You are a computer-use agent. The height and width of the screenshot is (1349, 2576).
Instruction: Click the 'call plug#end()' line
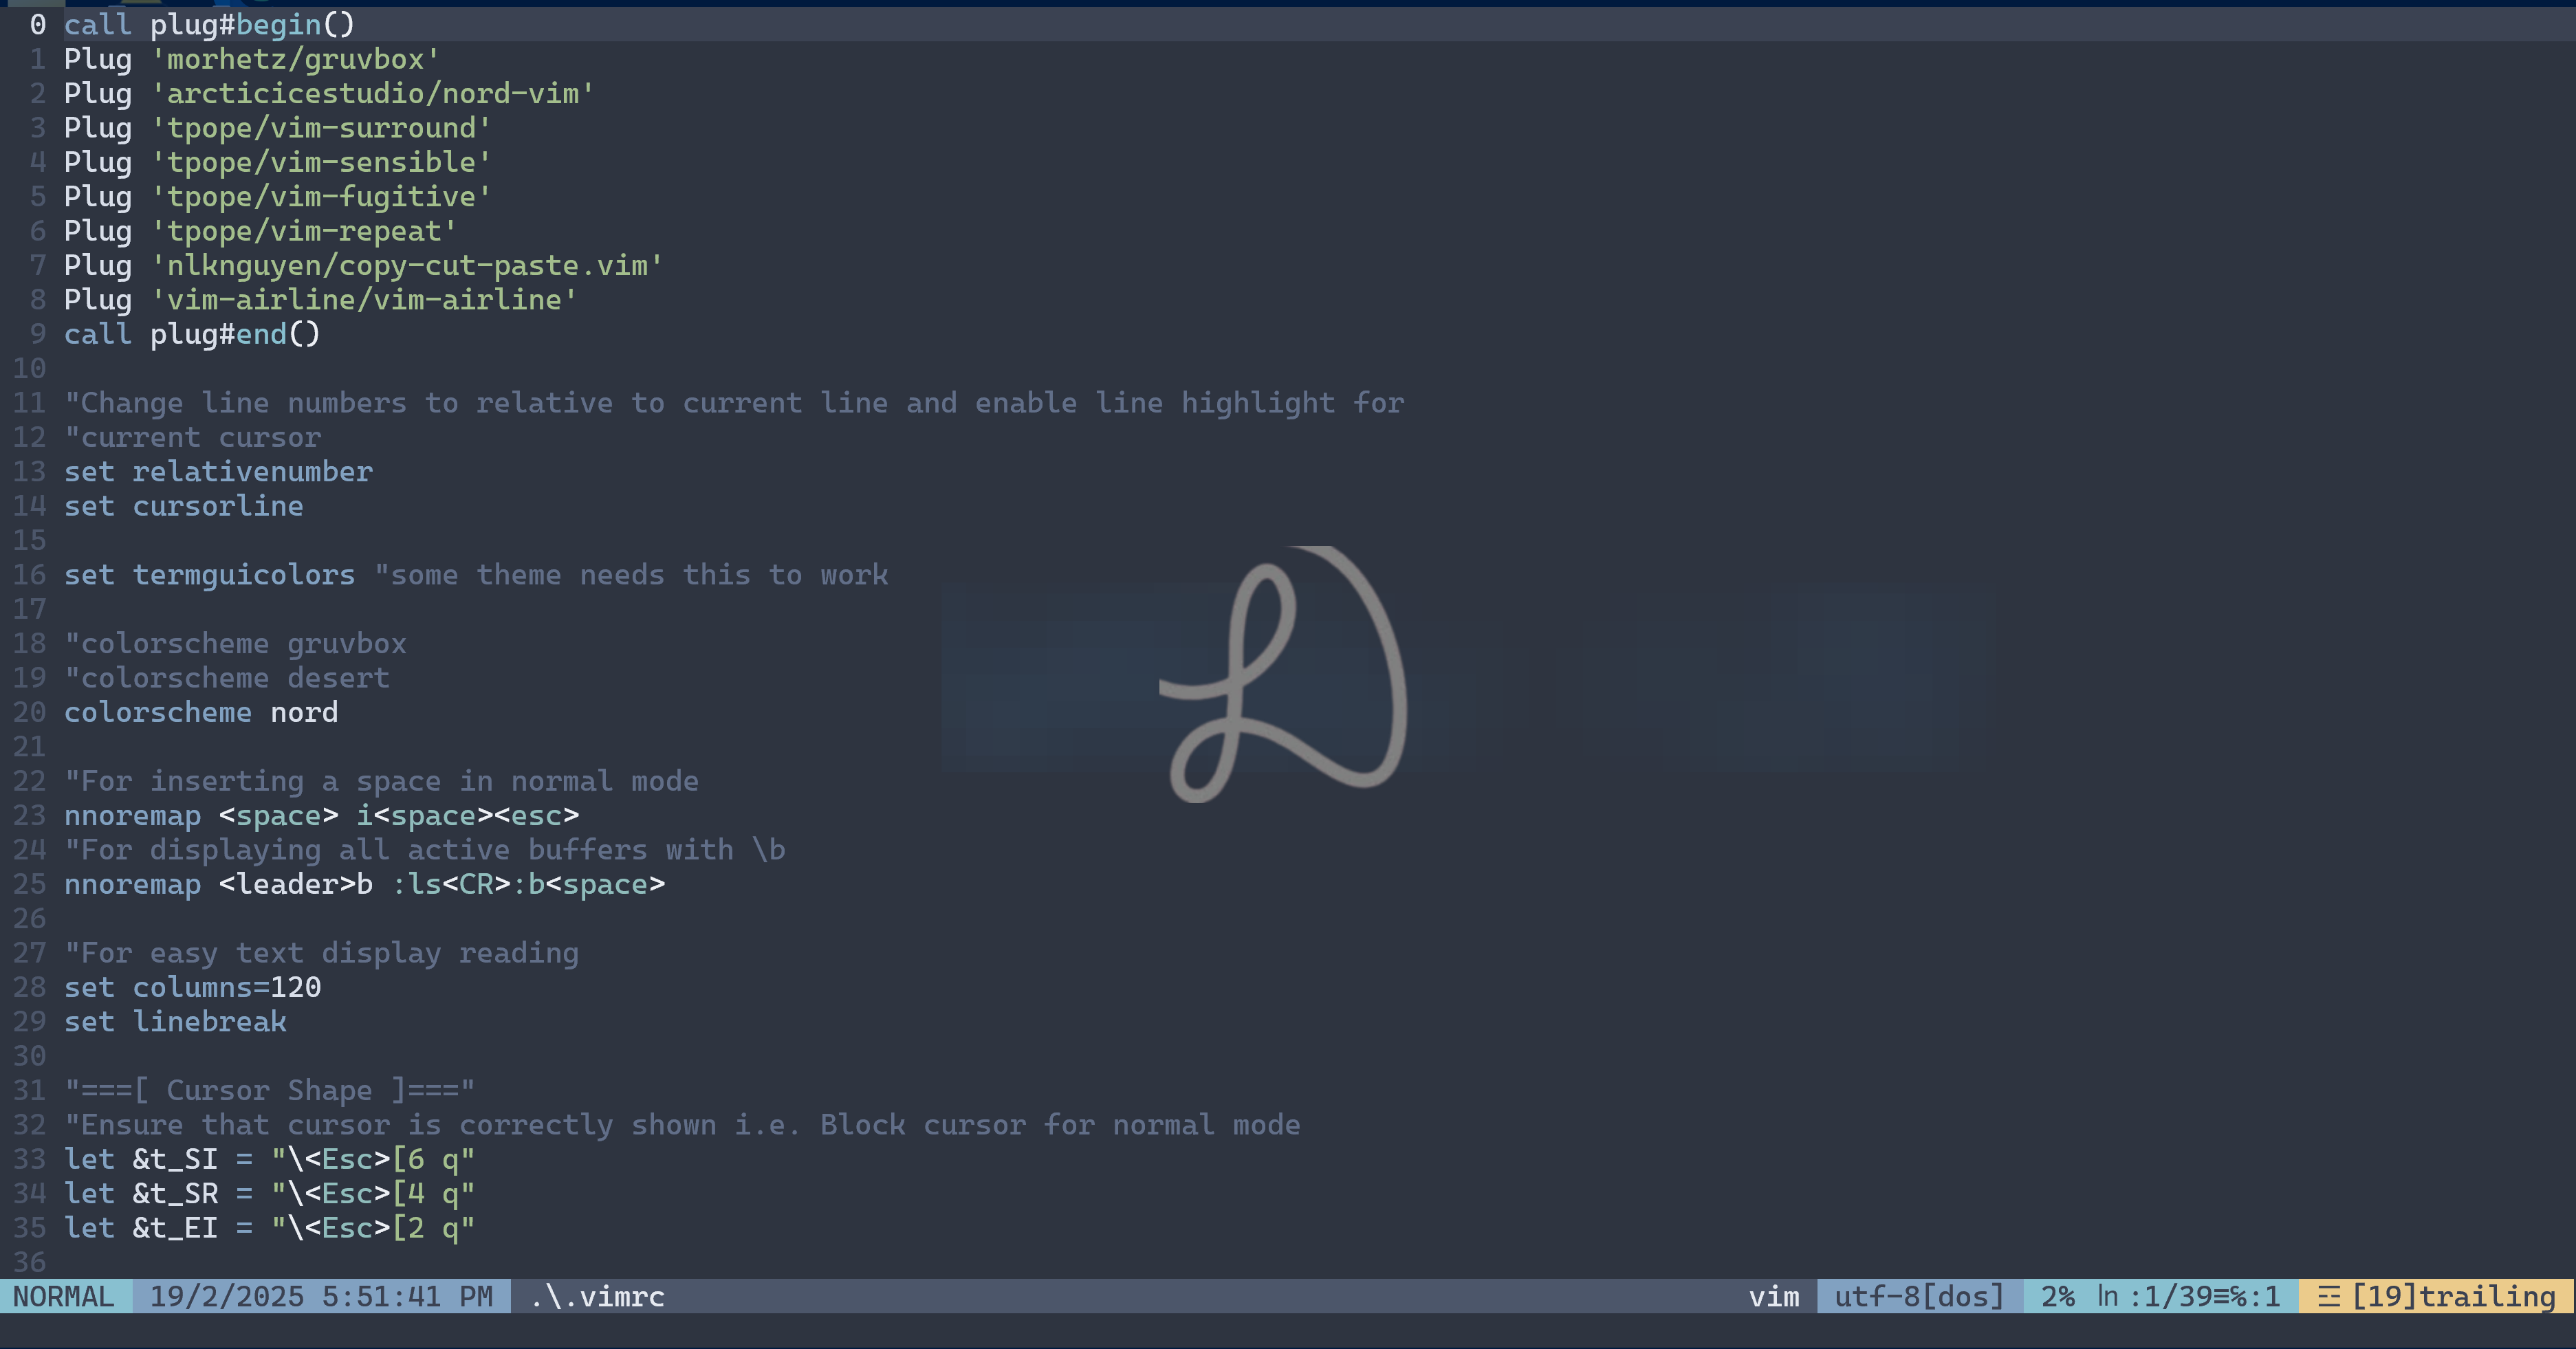192,334
